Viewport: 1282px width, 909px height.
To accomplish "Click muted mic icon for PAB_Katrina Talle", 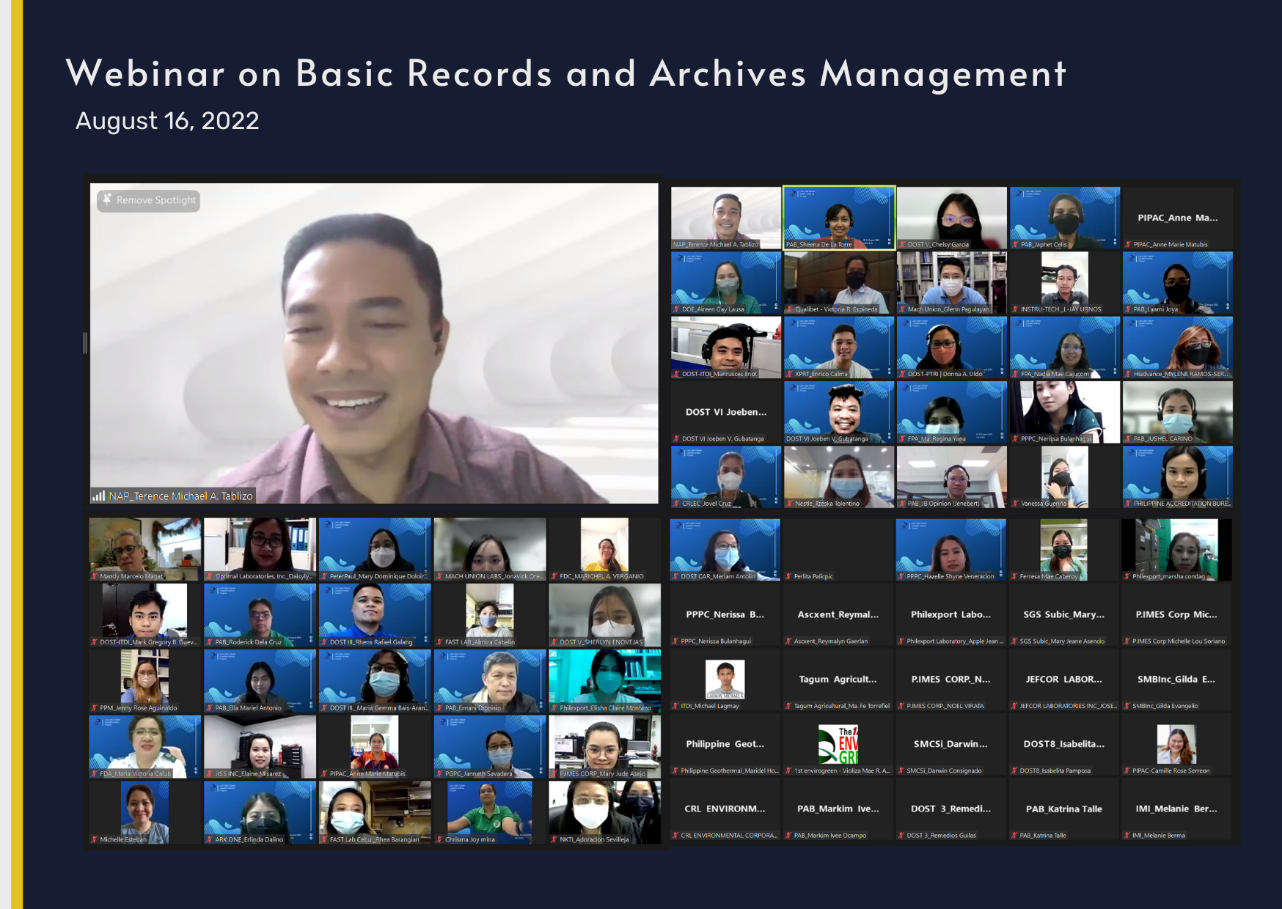I will click(x=1015, y=835).
